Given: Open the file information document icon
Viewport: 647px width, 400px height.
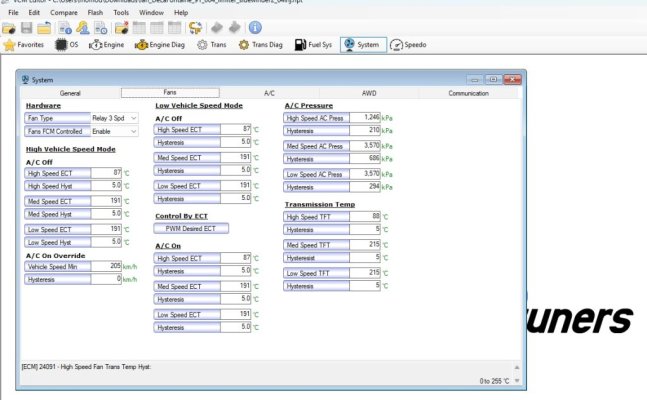Looking at the screenshot, I should [x=65, y=28].
